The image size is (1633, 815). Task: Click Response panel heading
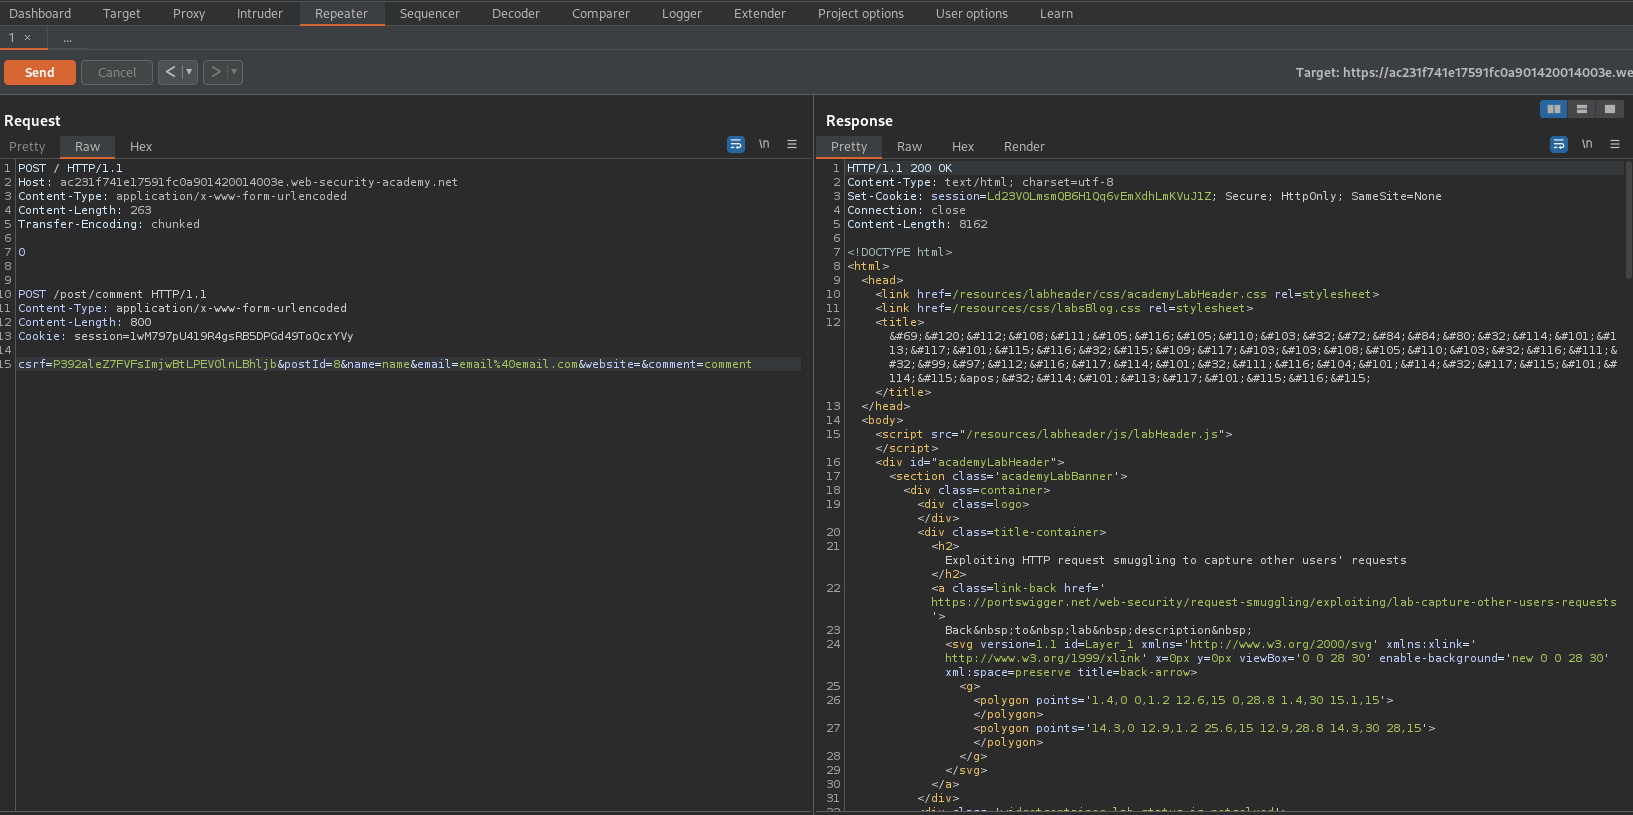859,121
